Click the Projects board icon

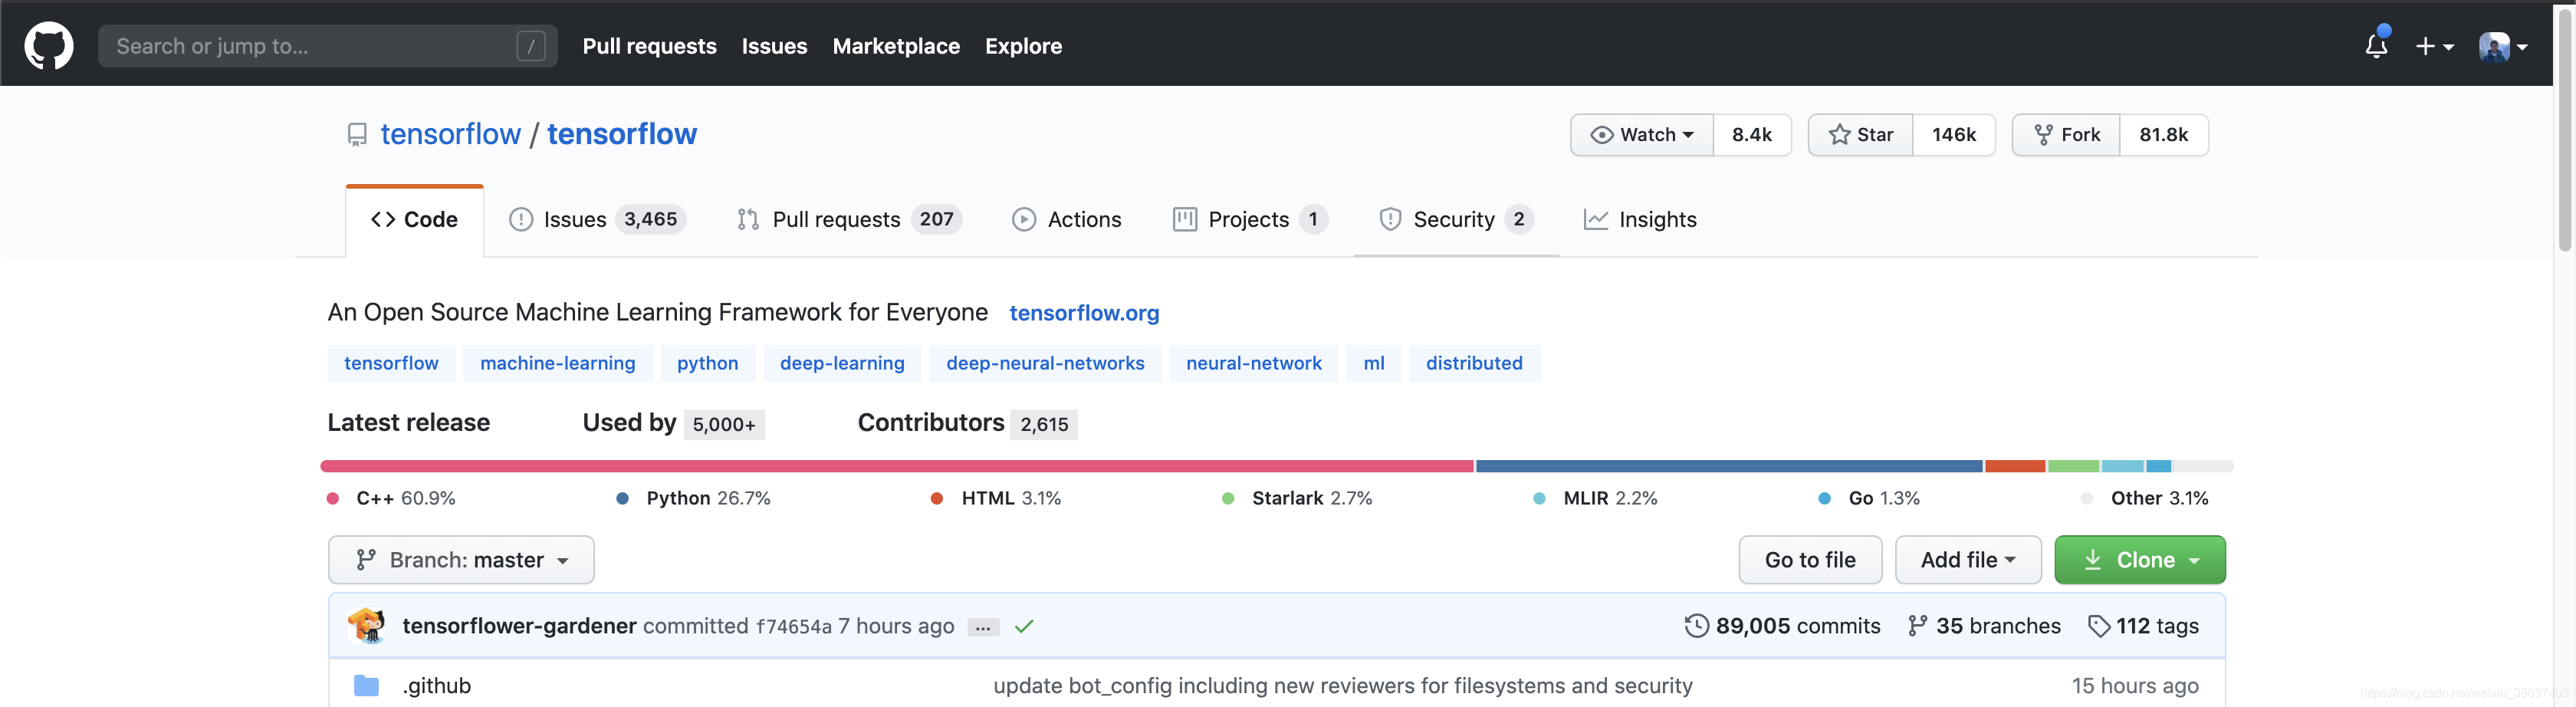click(x=1184, y=220)
